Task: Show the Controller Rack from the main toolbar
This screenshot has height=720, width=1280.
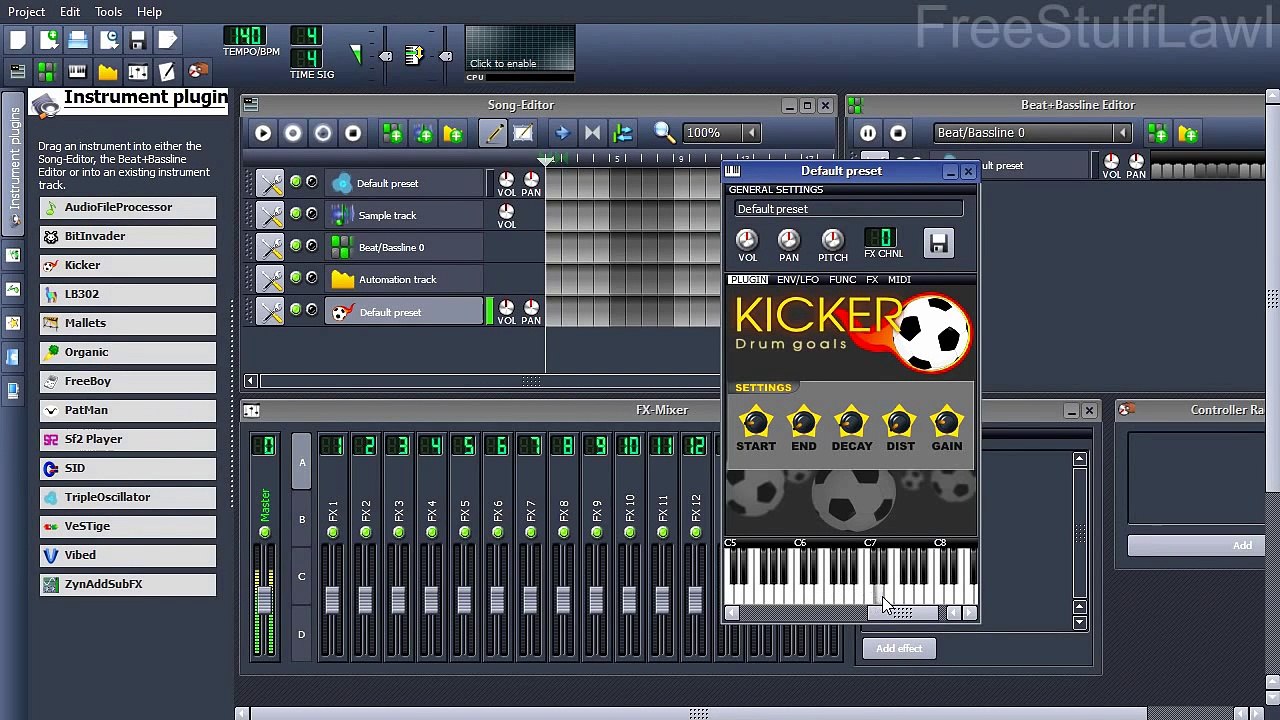Action: (198, 71)
